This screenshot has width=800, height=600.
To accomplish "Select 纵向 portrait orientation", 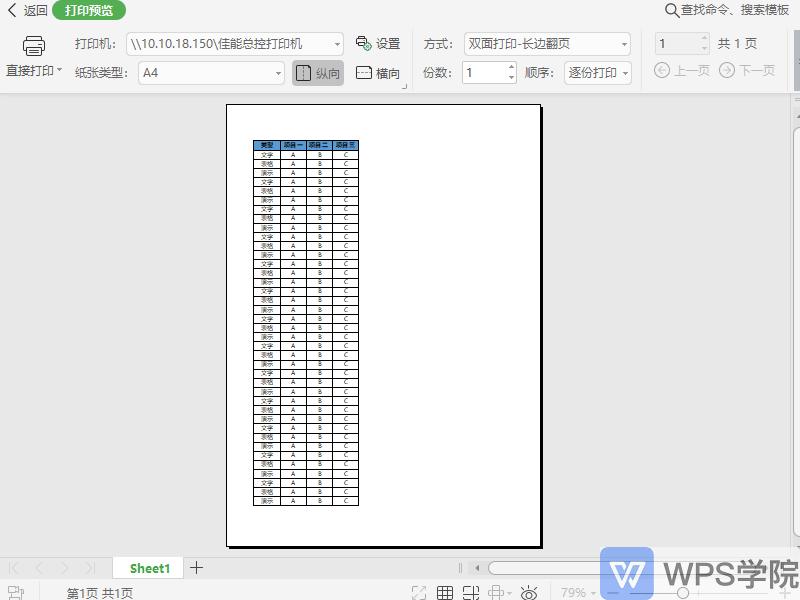I will [x=318, y=73].
